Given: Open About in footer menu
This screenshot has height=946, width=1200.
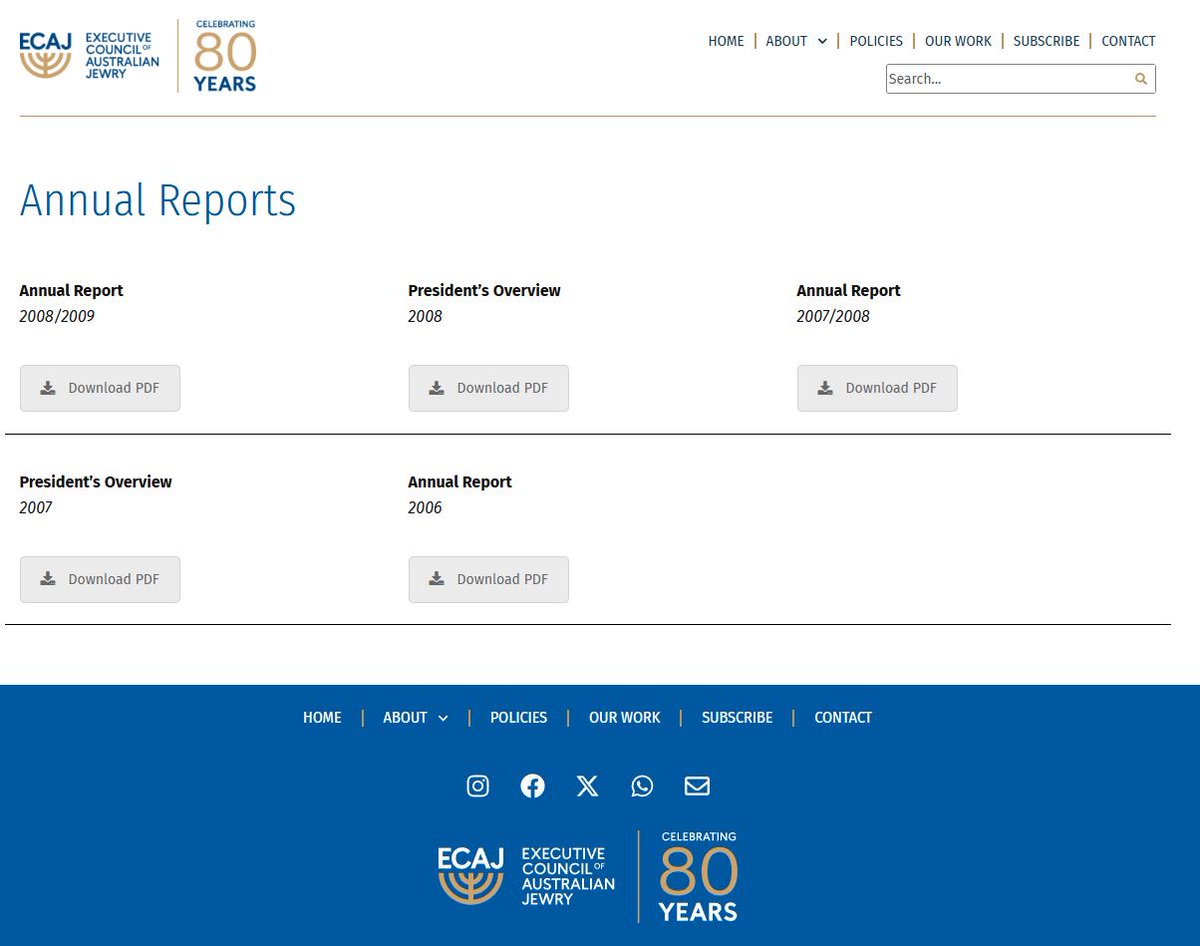Looking at the screenshot, I should [405, 717].
